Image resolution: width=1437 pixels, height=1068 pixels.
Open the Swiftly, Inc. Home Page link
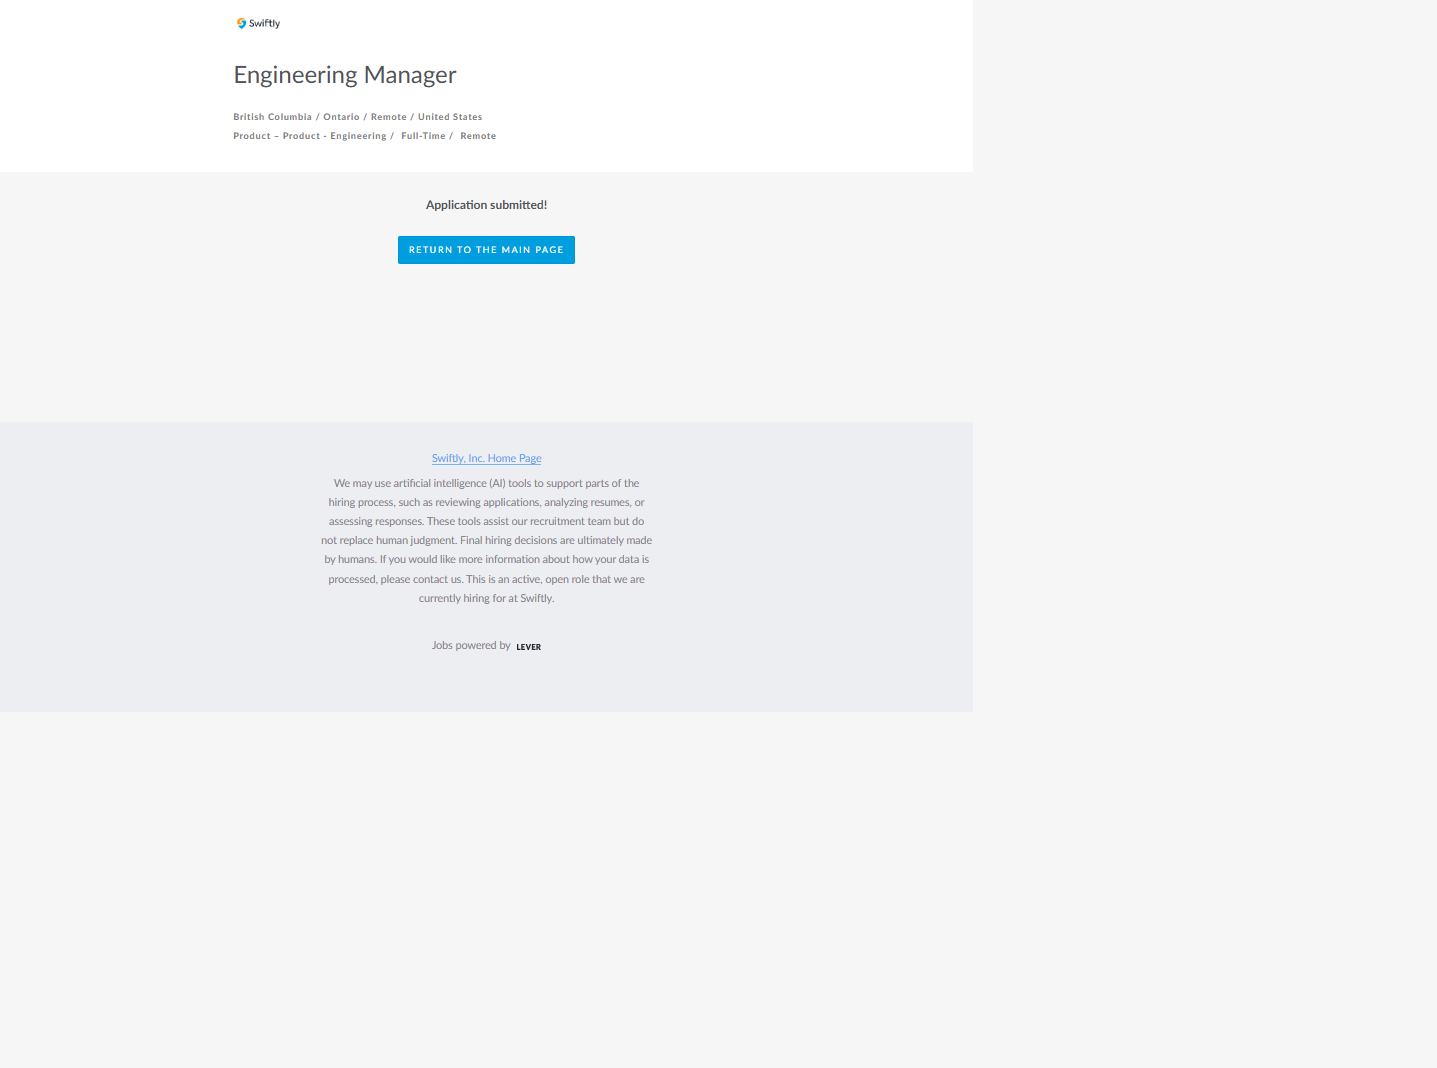tap(486, 458)
